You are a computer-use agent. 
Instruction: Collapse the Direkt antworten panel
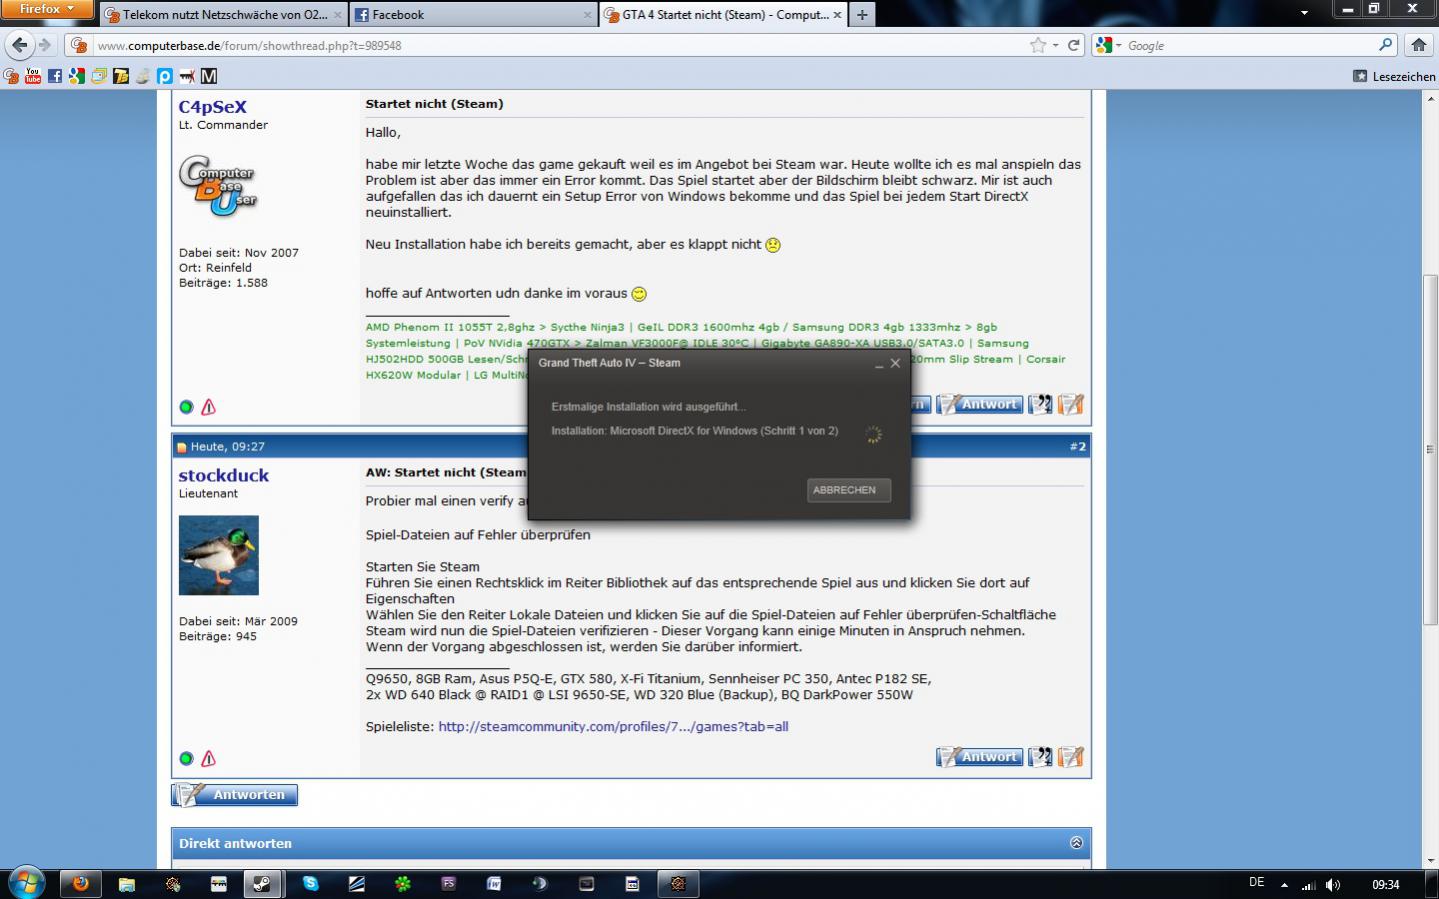pyautogui.click(x=1076, y=843)
